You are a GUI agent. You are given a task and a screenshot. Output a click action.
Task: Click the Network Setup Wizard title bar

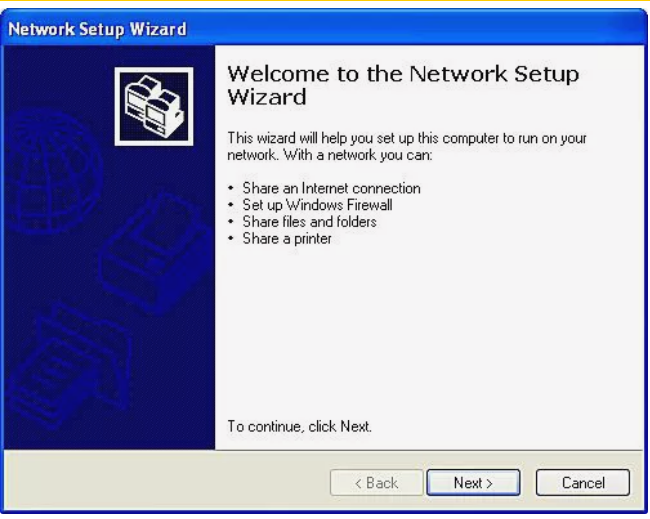click(x=323, y=29)
